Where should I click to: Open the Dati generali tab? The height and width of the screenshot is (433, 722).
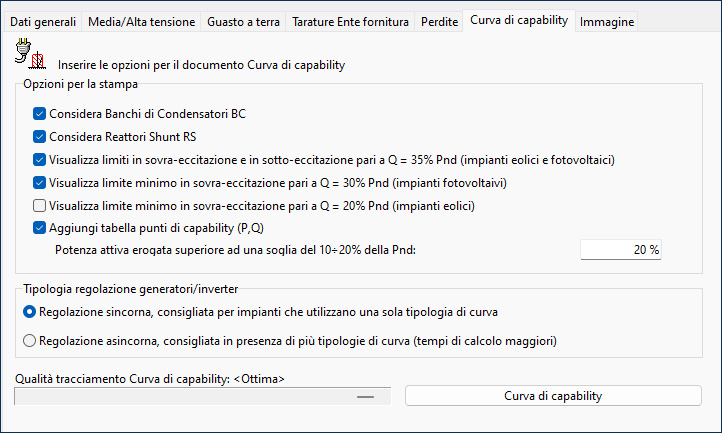(x=43, y=22)
